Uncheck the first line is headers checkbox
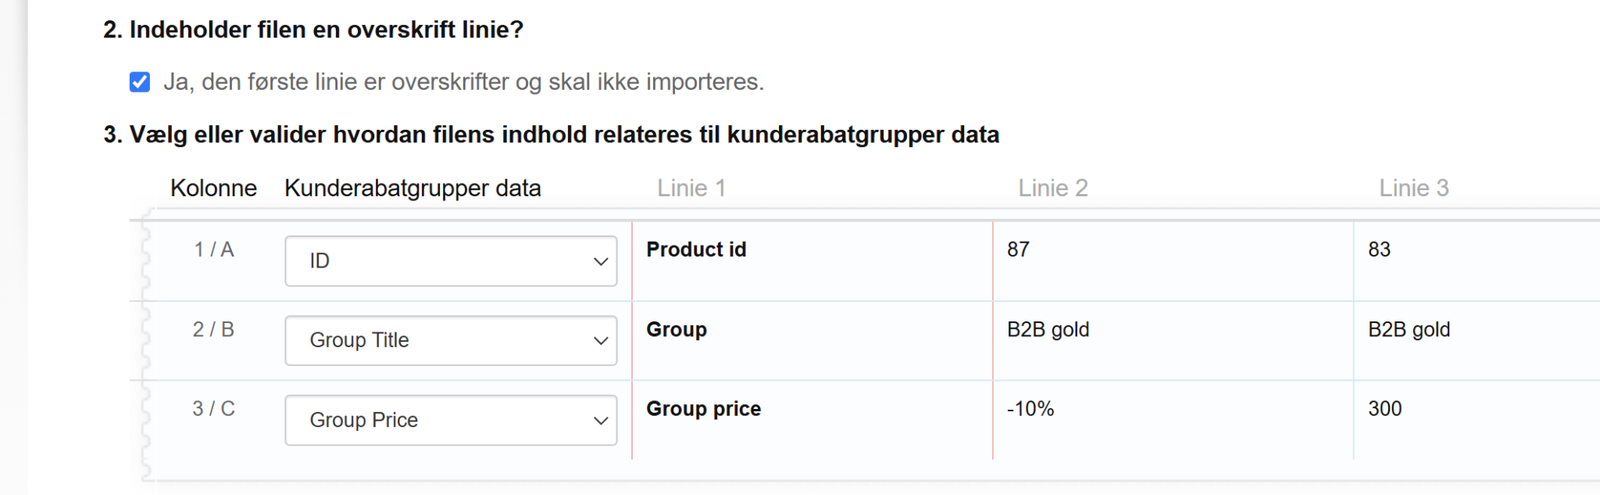 140,82
